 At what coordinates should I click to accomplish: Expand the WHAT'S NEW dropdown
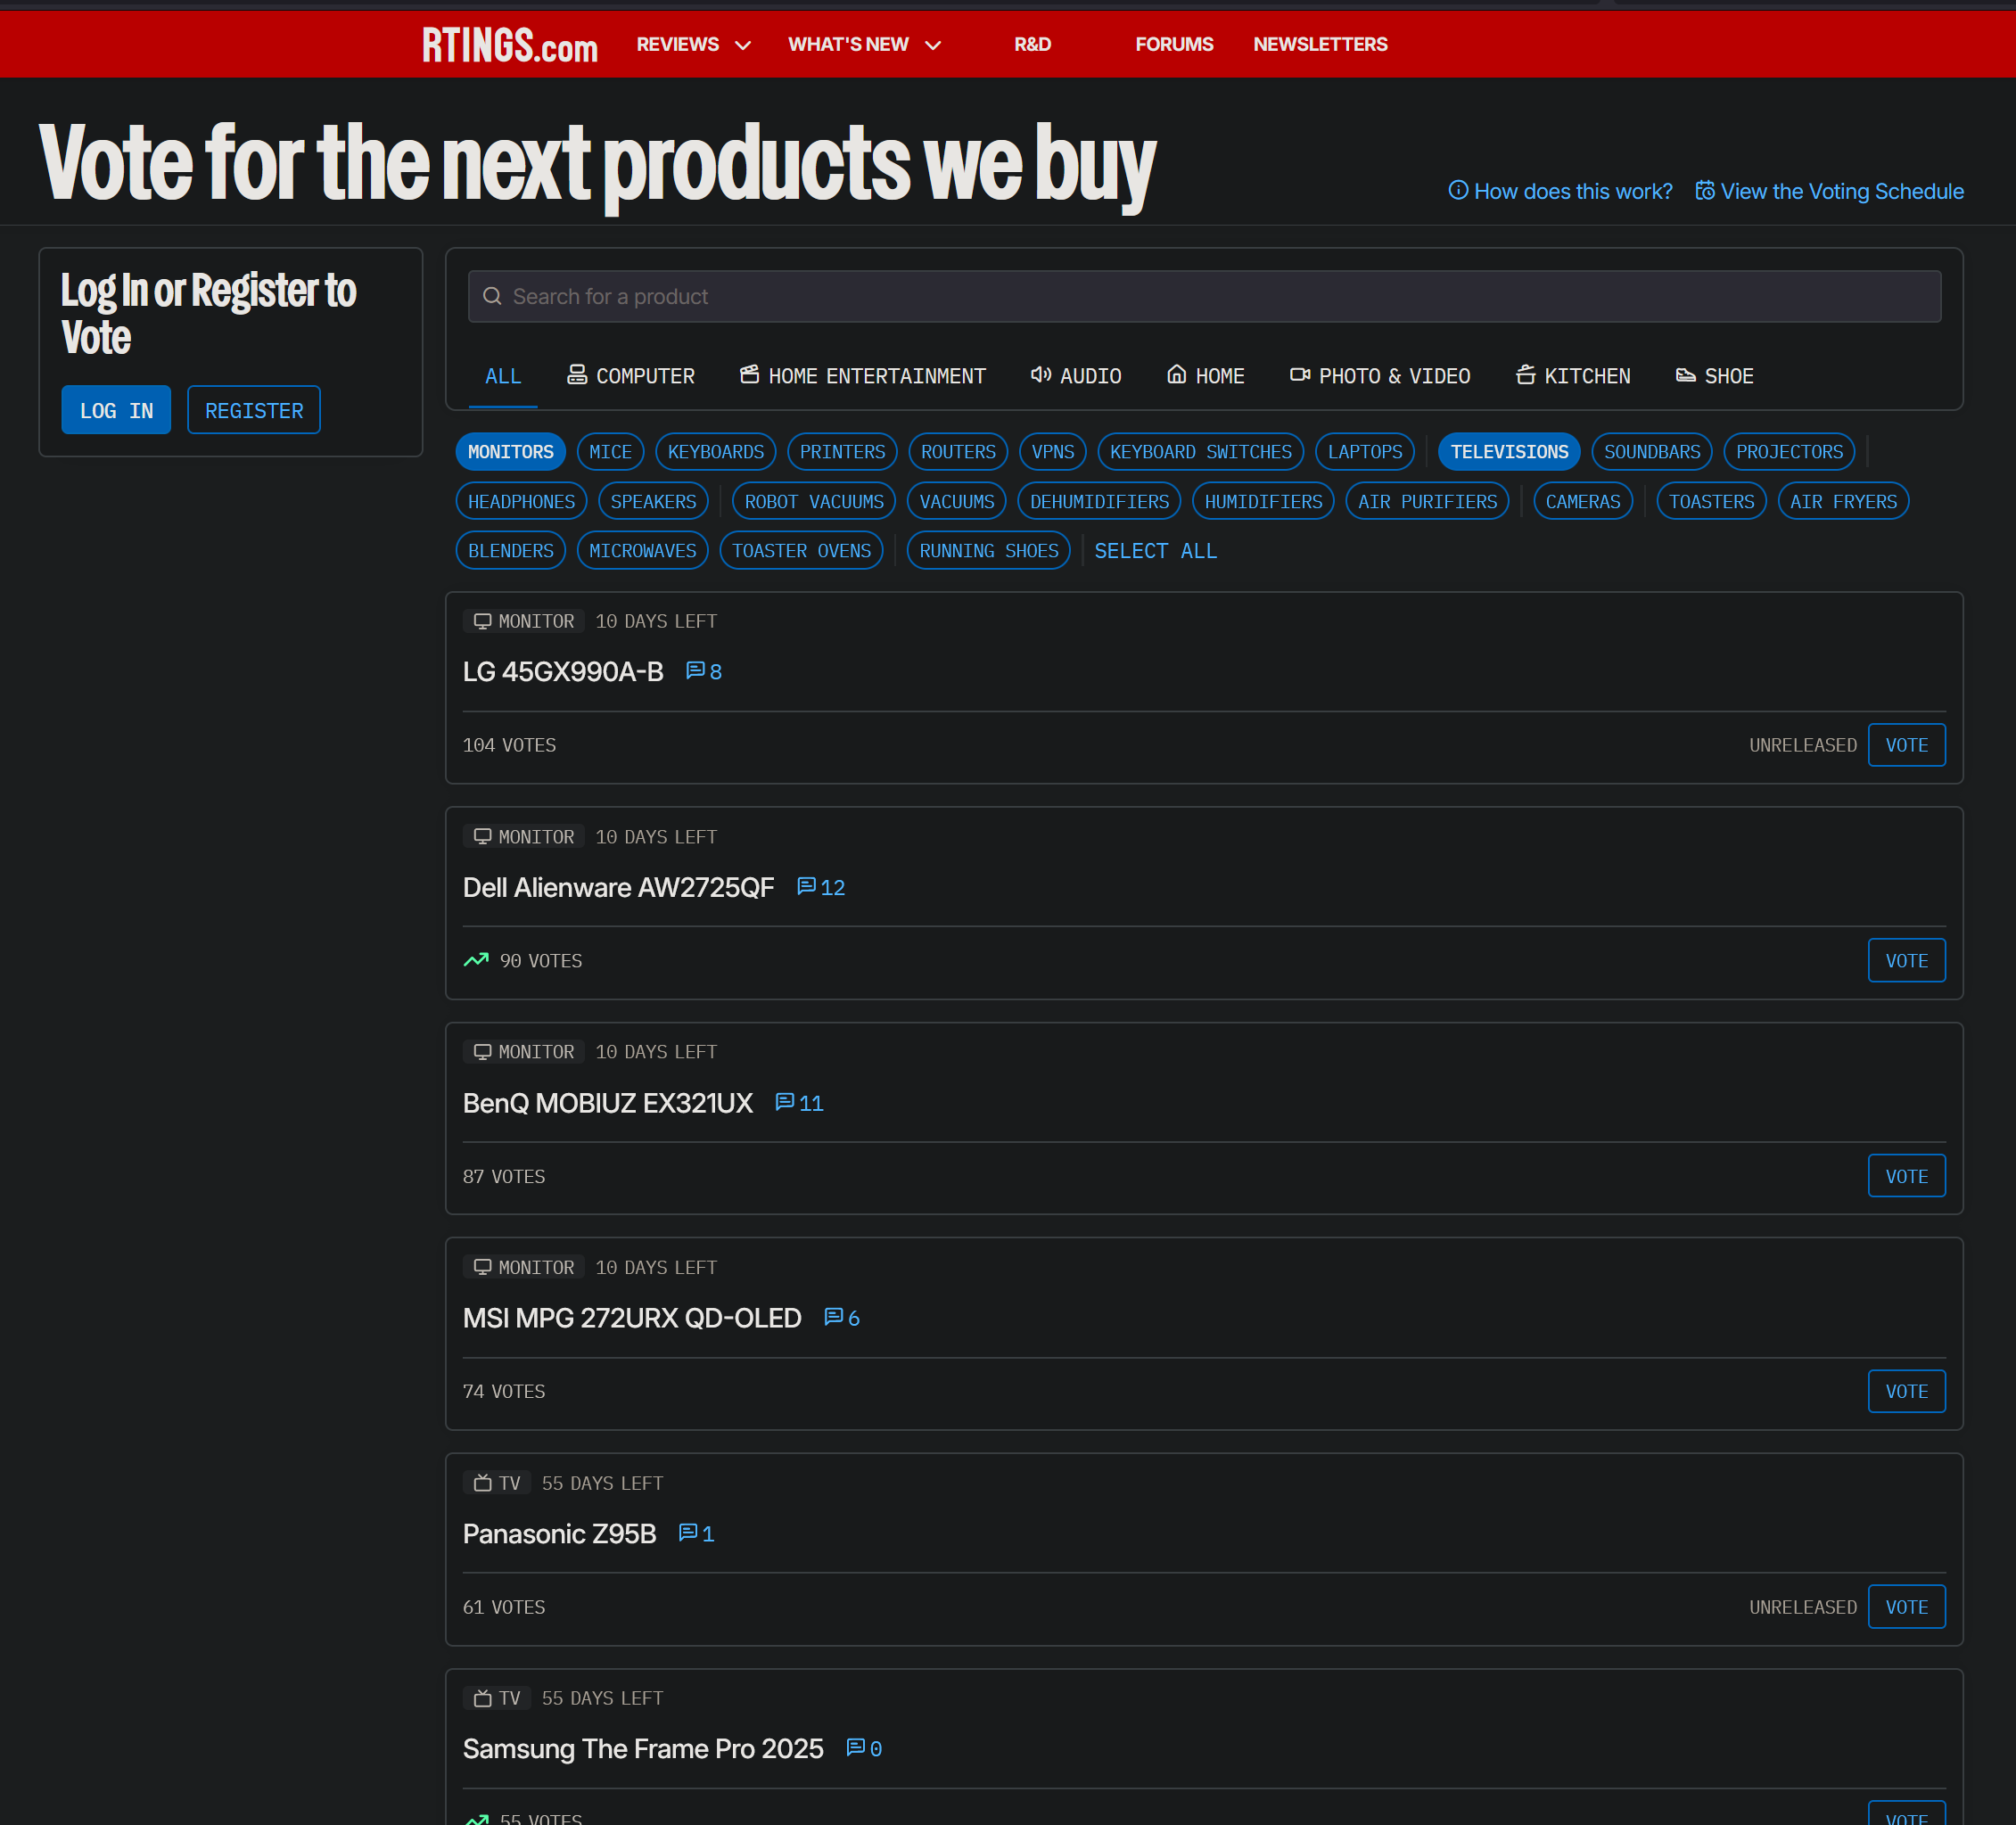click(x=864, y=44)
